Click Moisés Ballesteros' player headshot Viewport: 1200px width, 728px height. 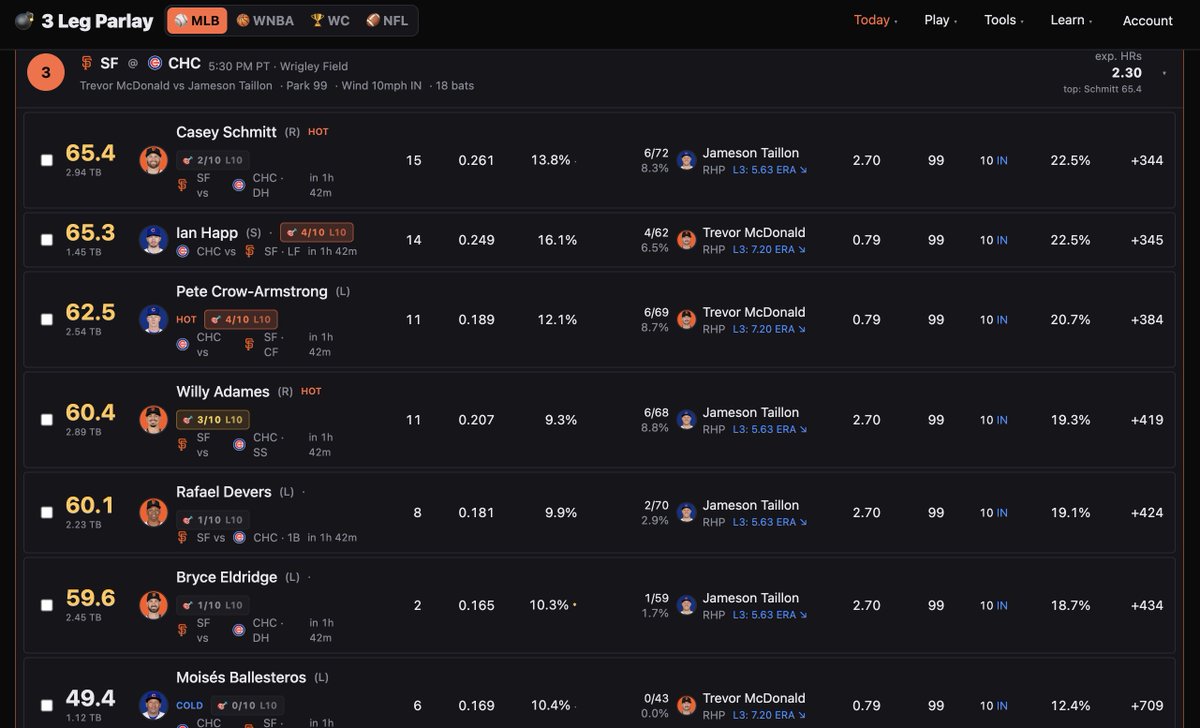pyautogui.click(x=153, y=705)
